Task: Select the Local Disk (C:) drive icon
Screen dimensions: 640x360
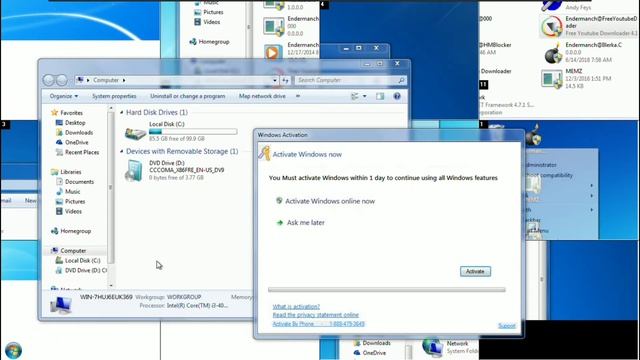Action: coord(135,133)
